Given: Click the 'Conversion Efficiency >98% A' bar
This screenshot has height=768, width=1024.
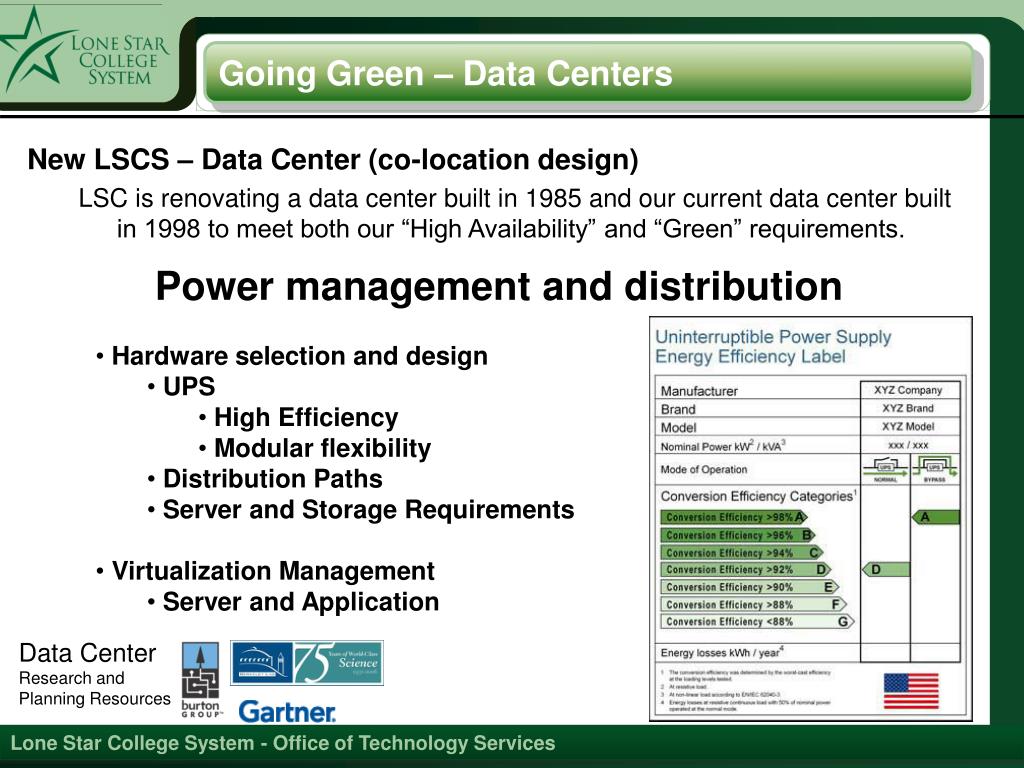Looking at the screenshot, I should (x=734, y=517).
